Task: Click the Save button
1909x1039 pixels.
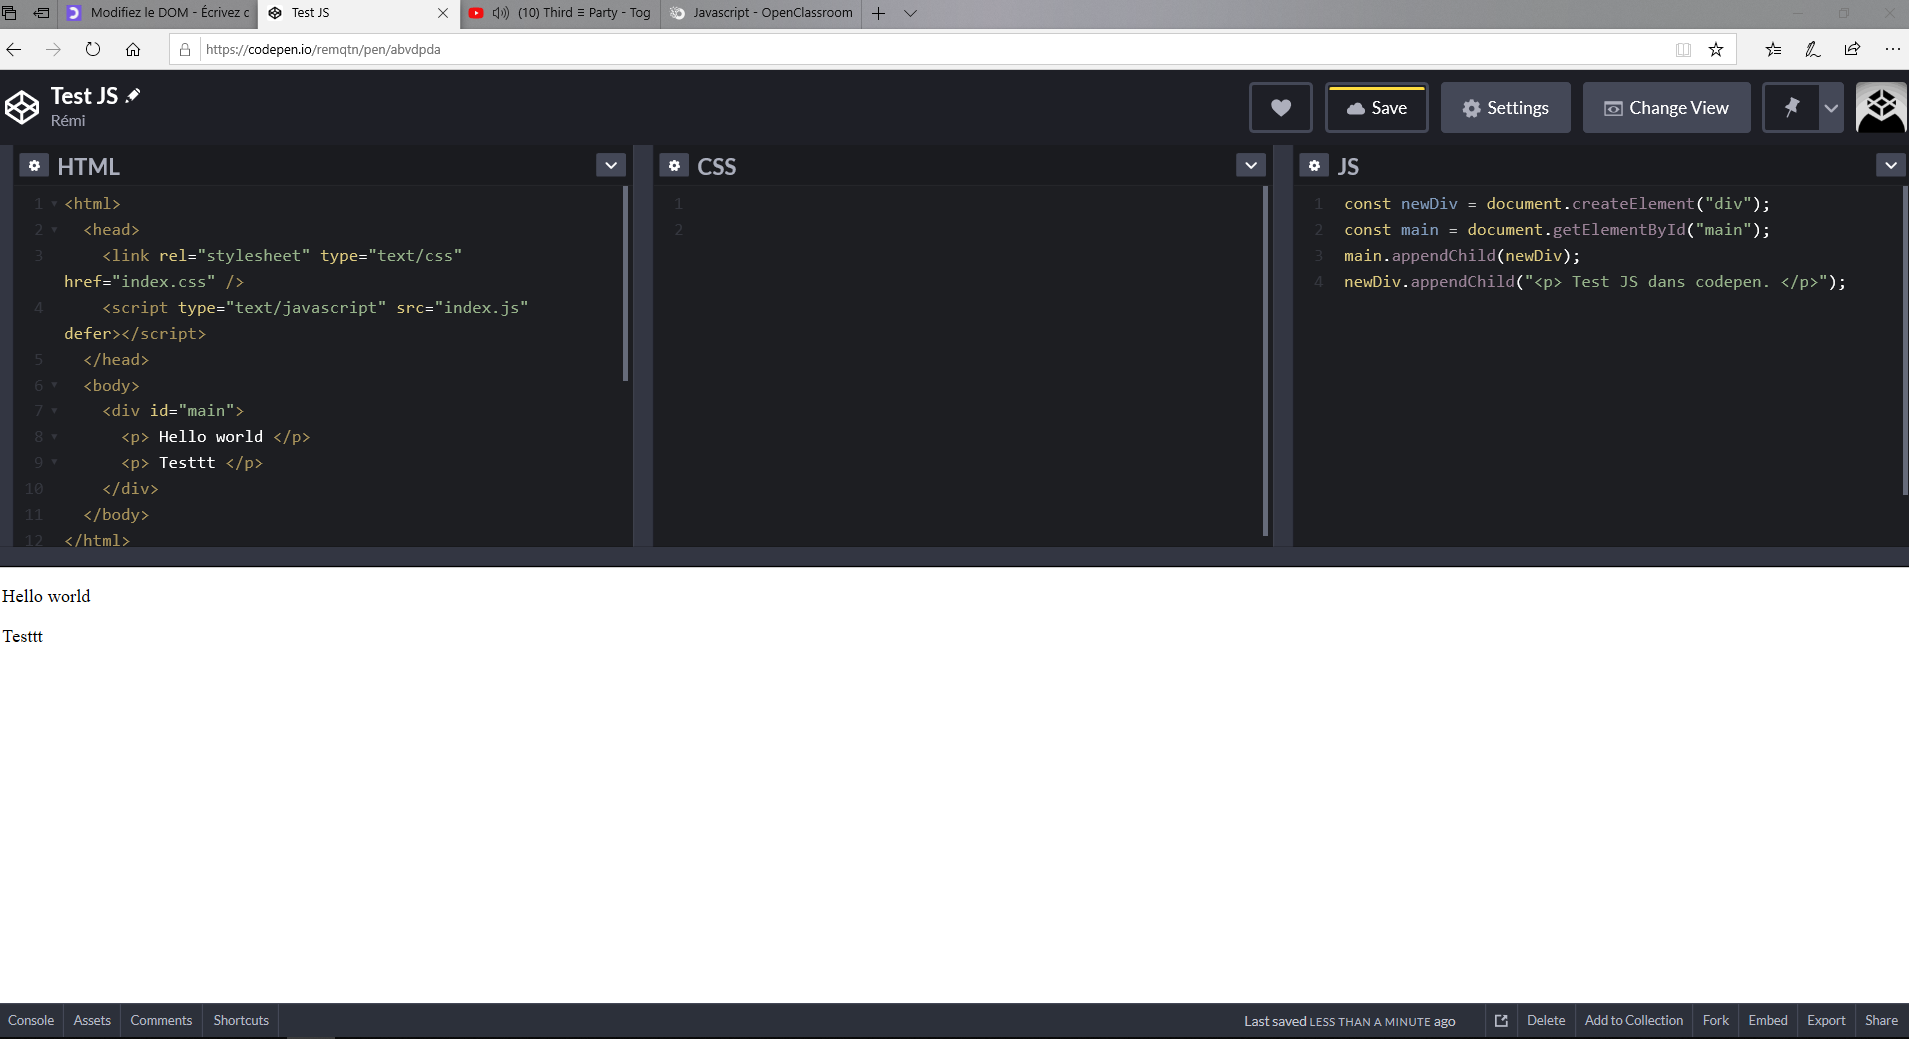Action: (1376, 108)
